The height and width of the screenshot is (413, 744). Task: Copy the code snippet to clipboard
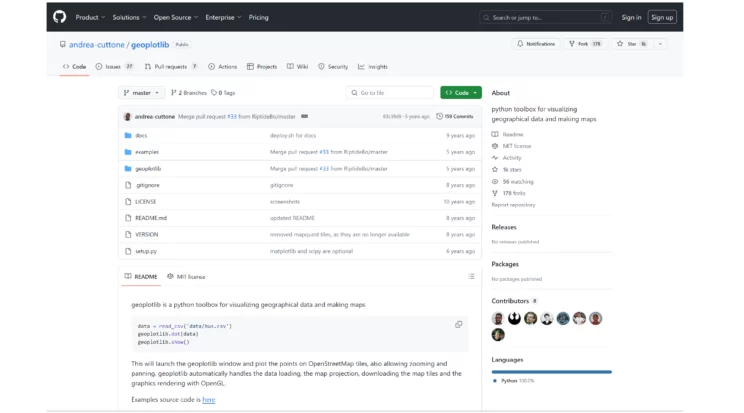coord(458,325)
